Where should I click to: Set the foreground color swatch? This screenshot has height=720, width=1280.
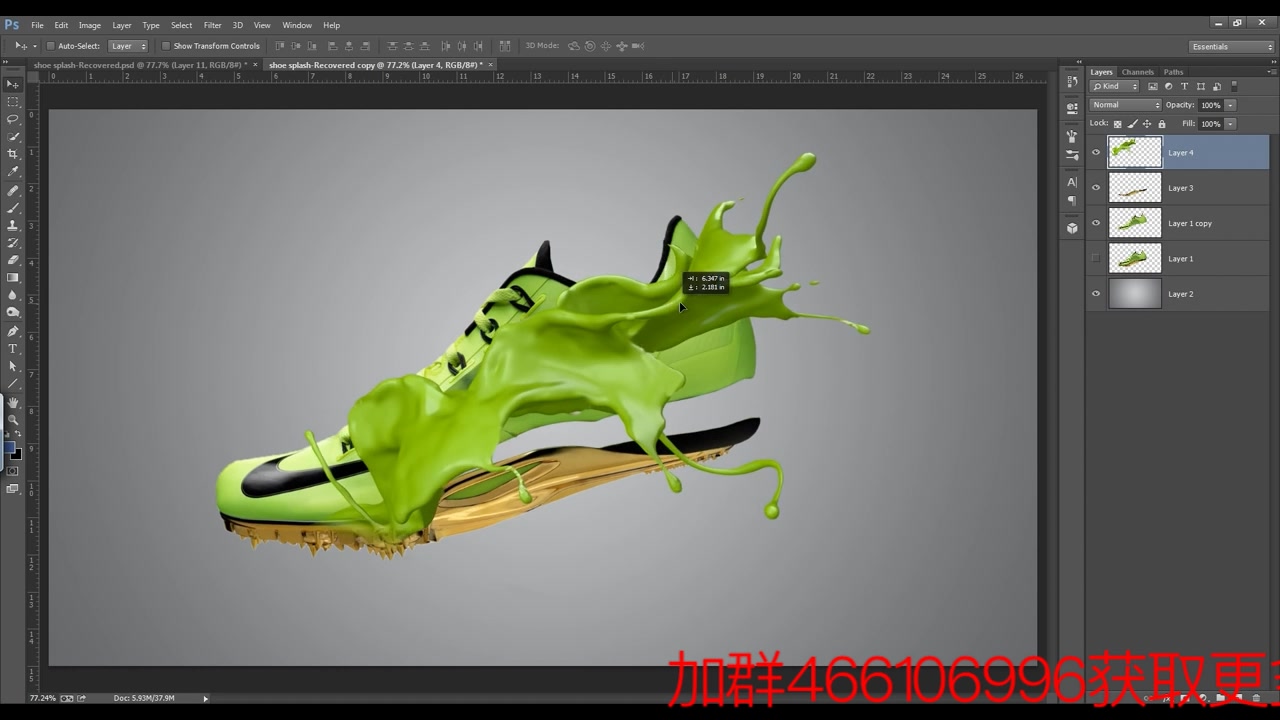coord(9,448)
